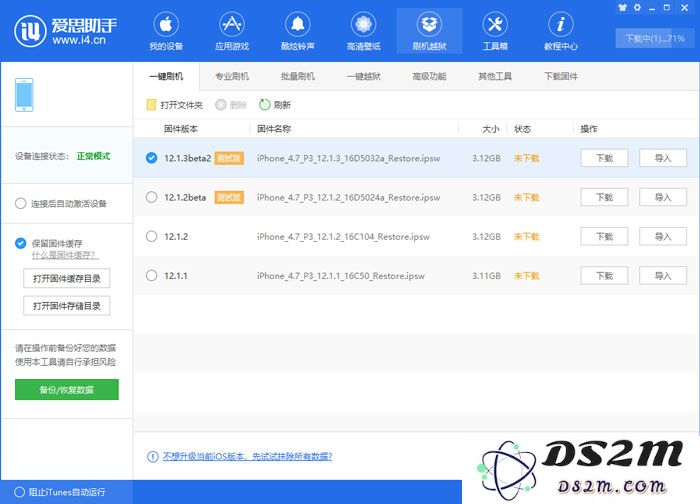Screen dimensions: 700x504
Task: Open 高清壁纸 wallpapers section
Action: [363, 31]
